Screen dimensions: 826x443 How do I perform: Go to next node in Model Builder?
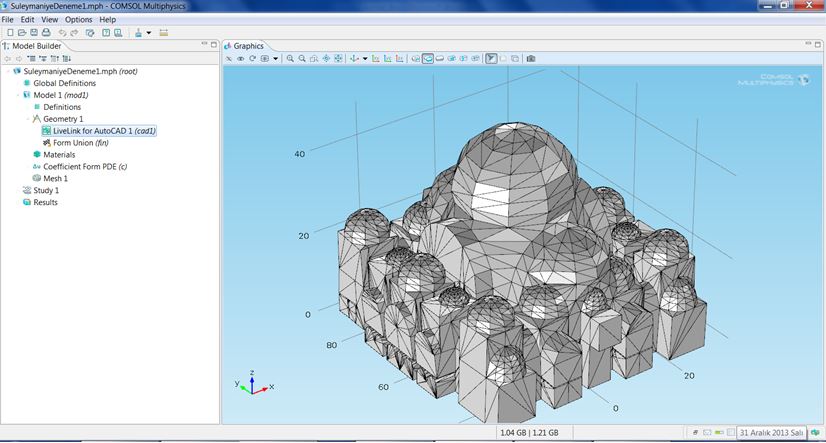point(19,58)
